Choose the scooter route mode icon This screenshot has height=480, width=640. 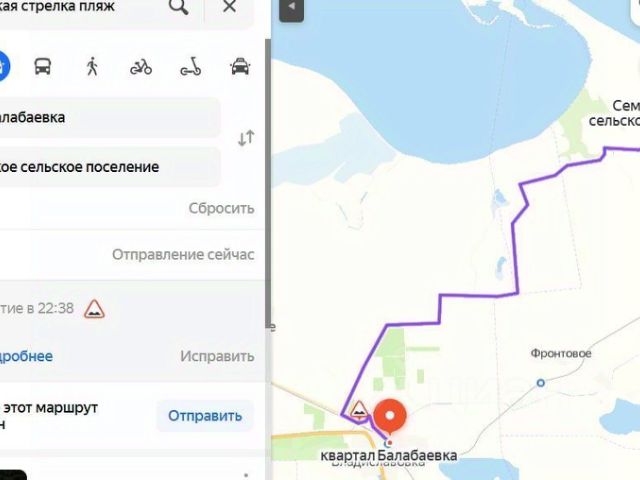click(x=191, y=67)
